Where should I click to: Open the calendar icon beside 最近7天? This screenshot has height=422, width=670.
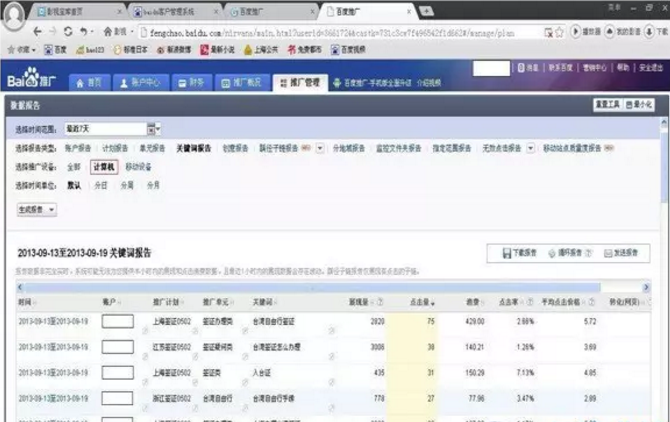click(153, 128)
